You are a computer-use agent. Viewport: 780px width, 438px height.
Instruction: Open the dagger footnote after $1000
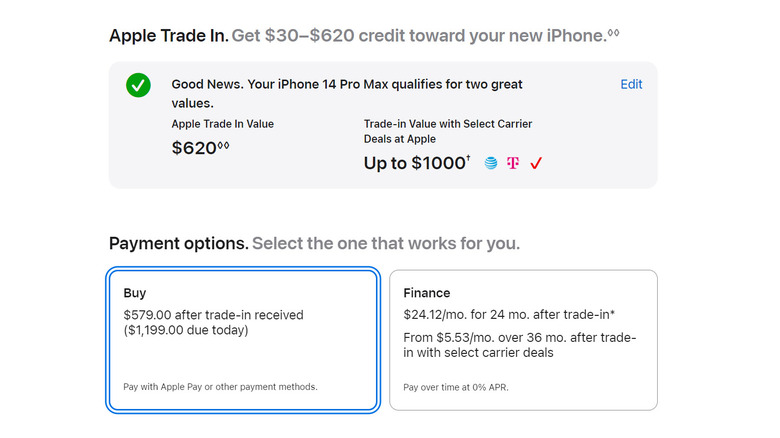pyautogui.click(x=467, y=158)
